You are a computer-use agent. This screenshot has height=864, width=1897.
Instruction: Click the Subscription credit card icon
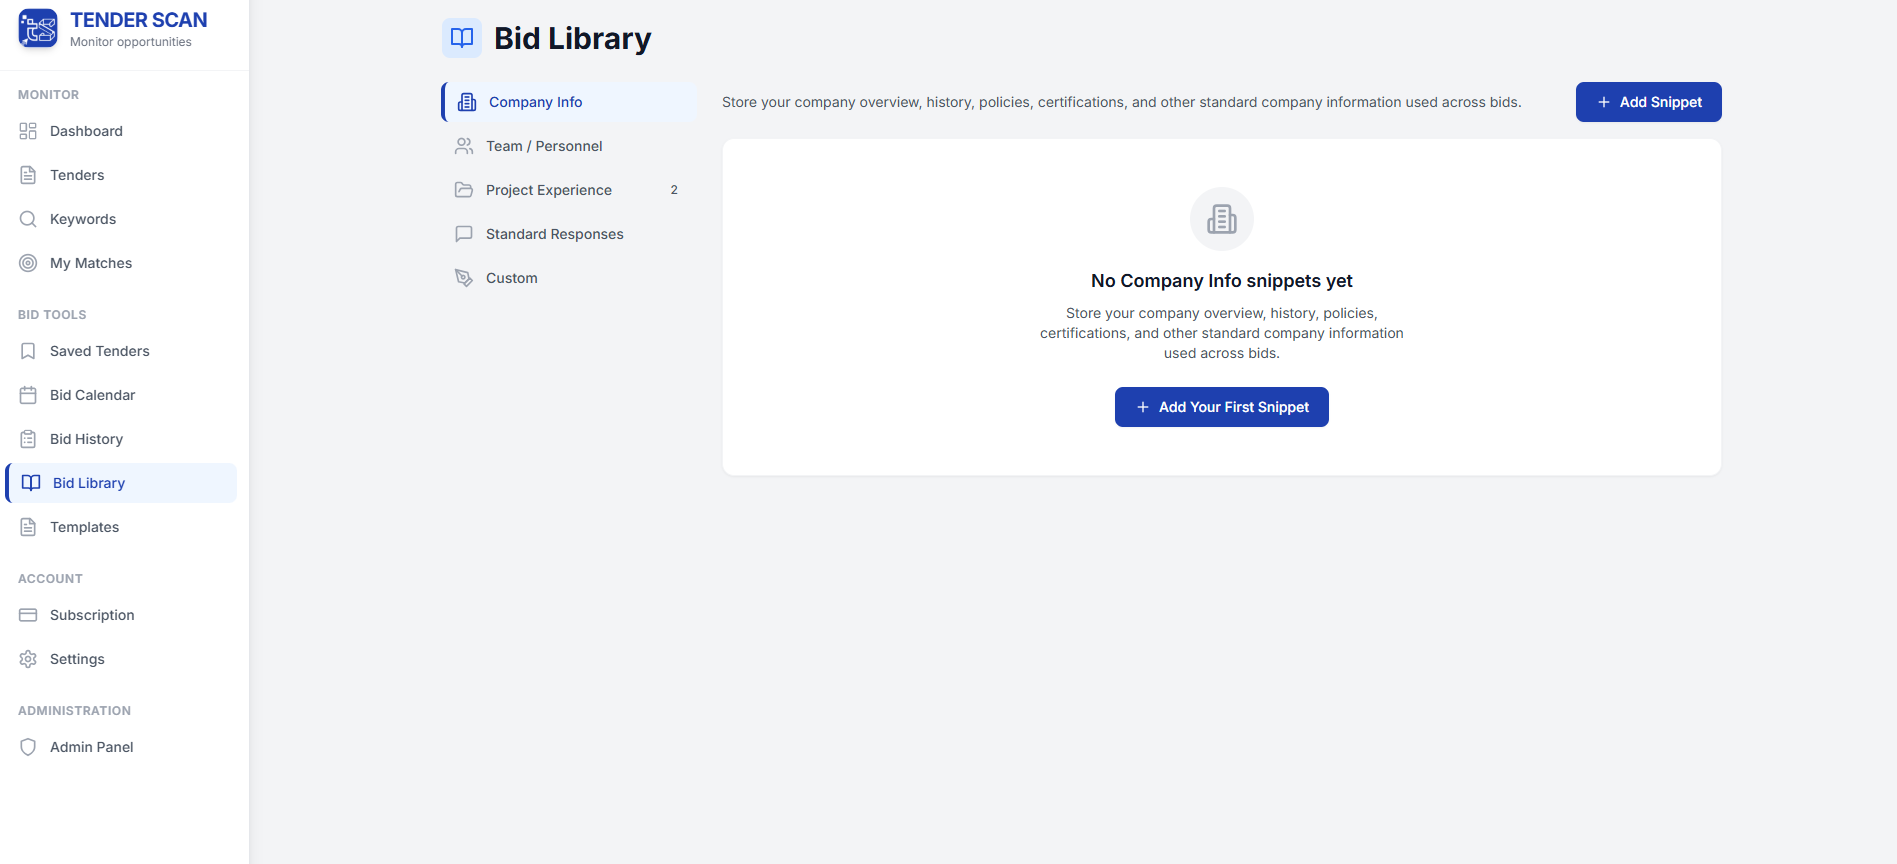28,615
